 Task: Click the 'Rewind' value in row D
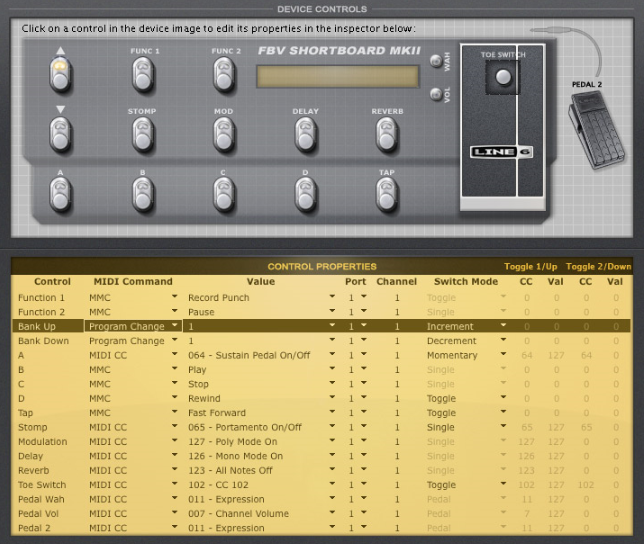[204, 398]
